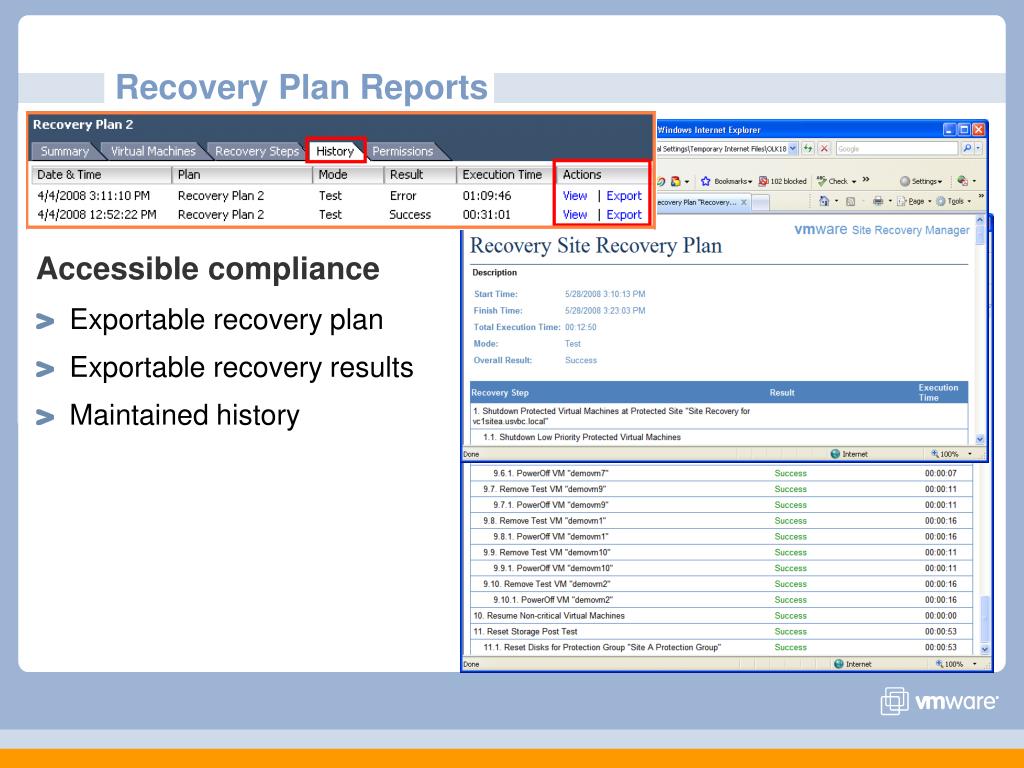
Task: Click the Result column header
Action: point(419,174)
